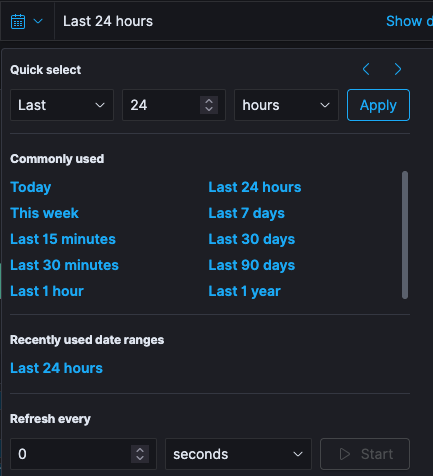433x476 pixels.
Task: Pick Last 1 year range
Action: [244, 291]
